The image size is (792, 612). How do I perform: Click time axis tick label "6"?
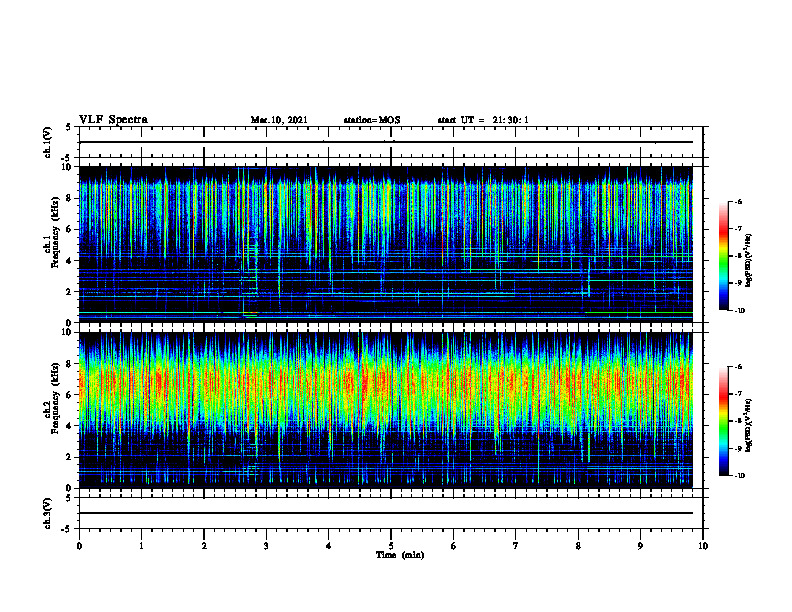454,546
